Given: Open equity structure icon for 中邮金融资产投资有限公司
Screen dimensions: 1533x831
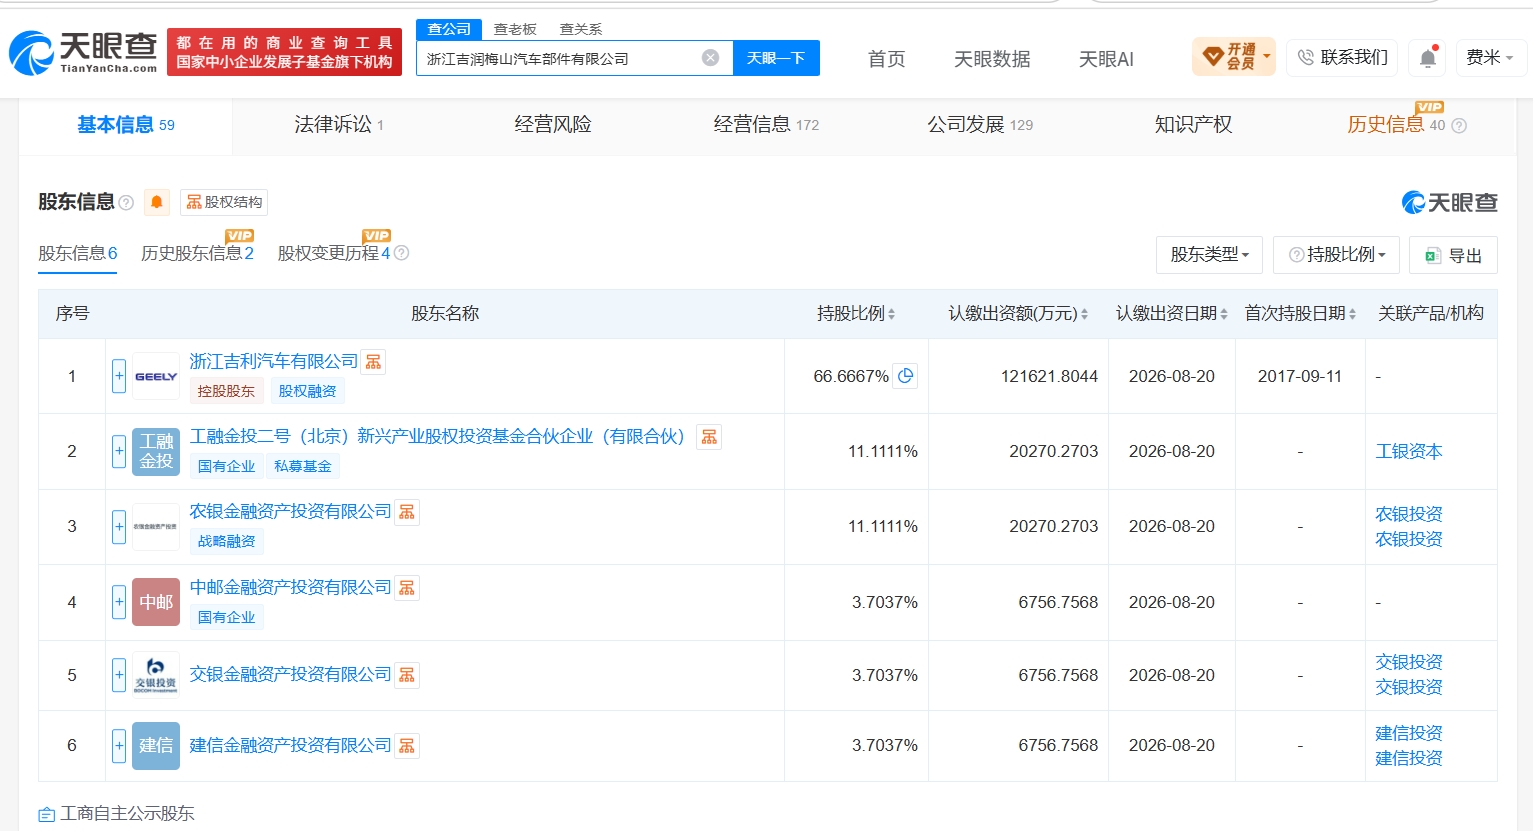Looking at the screenshot, I should tap(407, 588).
